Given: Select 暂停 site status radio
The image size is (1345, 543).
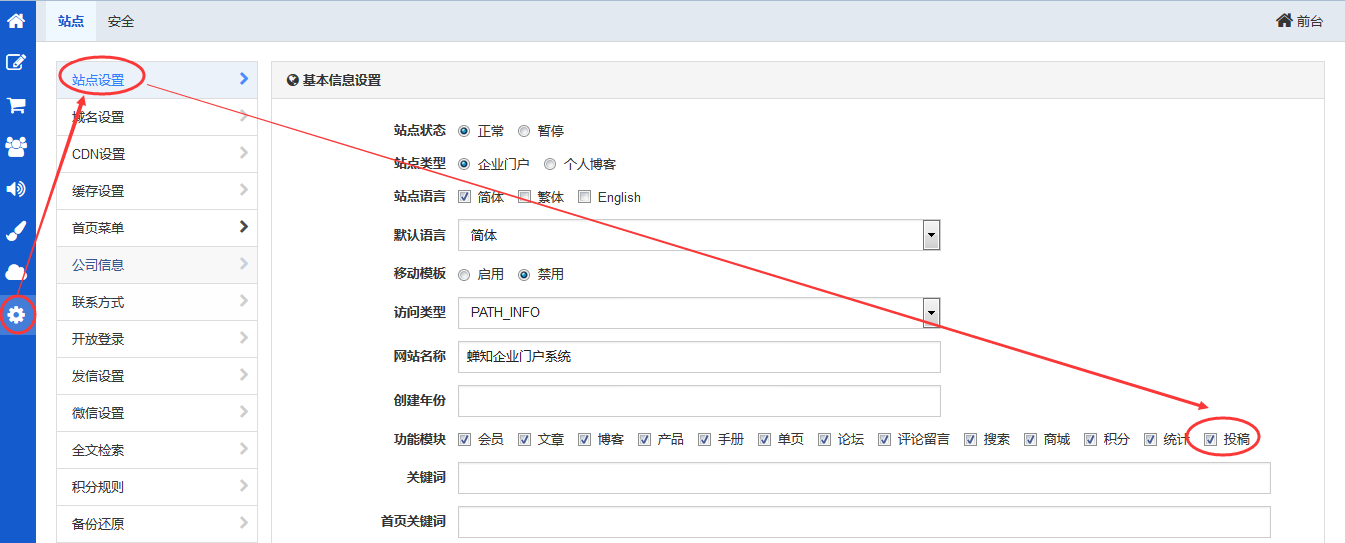Looking at the screenshot, I should pyautogui.click(x=524, y=130).
